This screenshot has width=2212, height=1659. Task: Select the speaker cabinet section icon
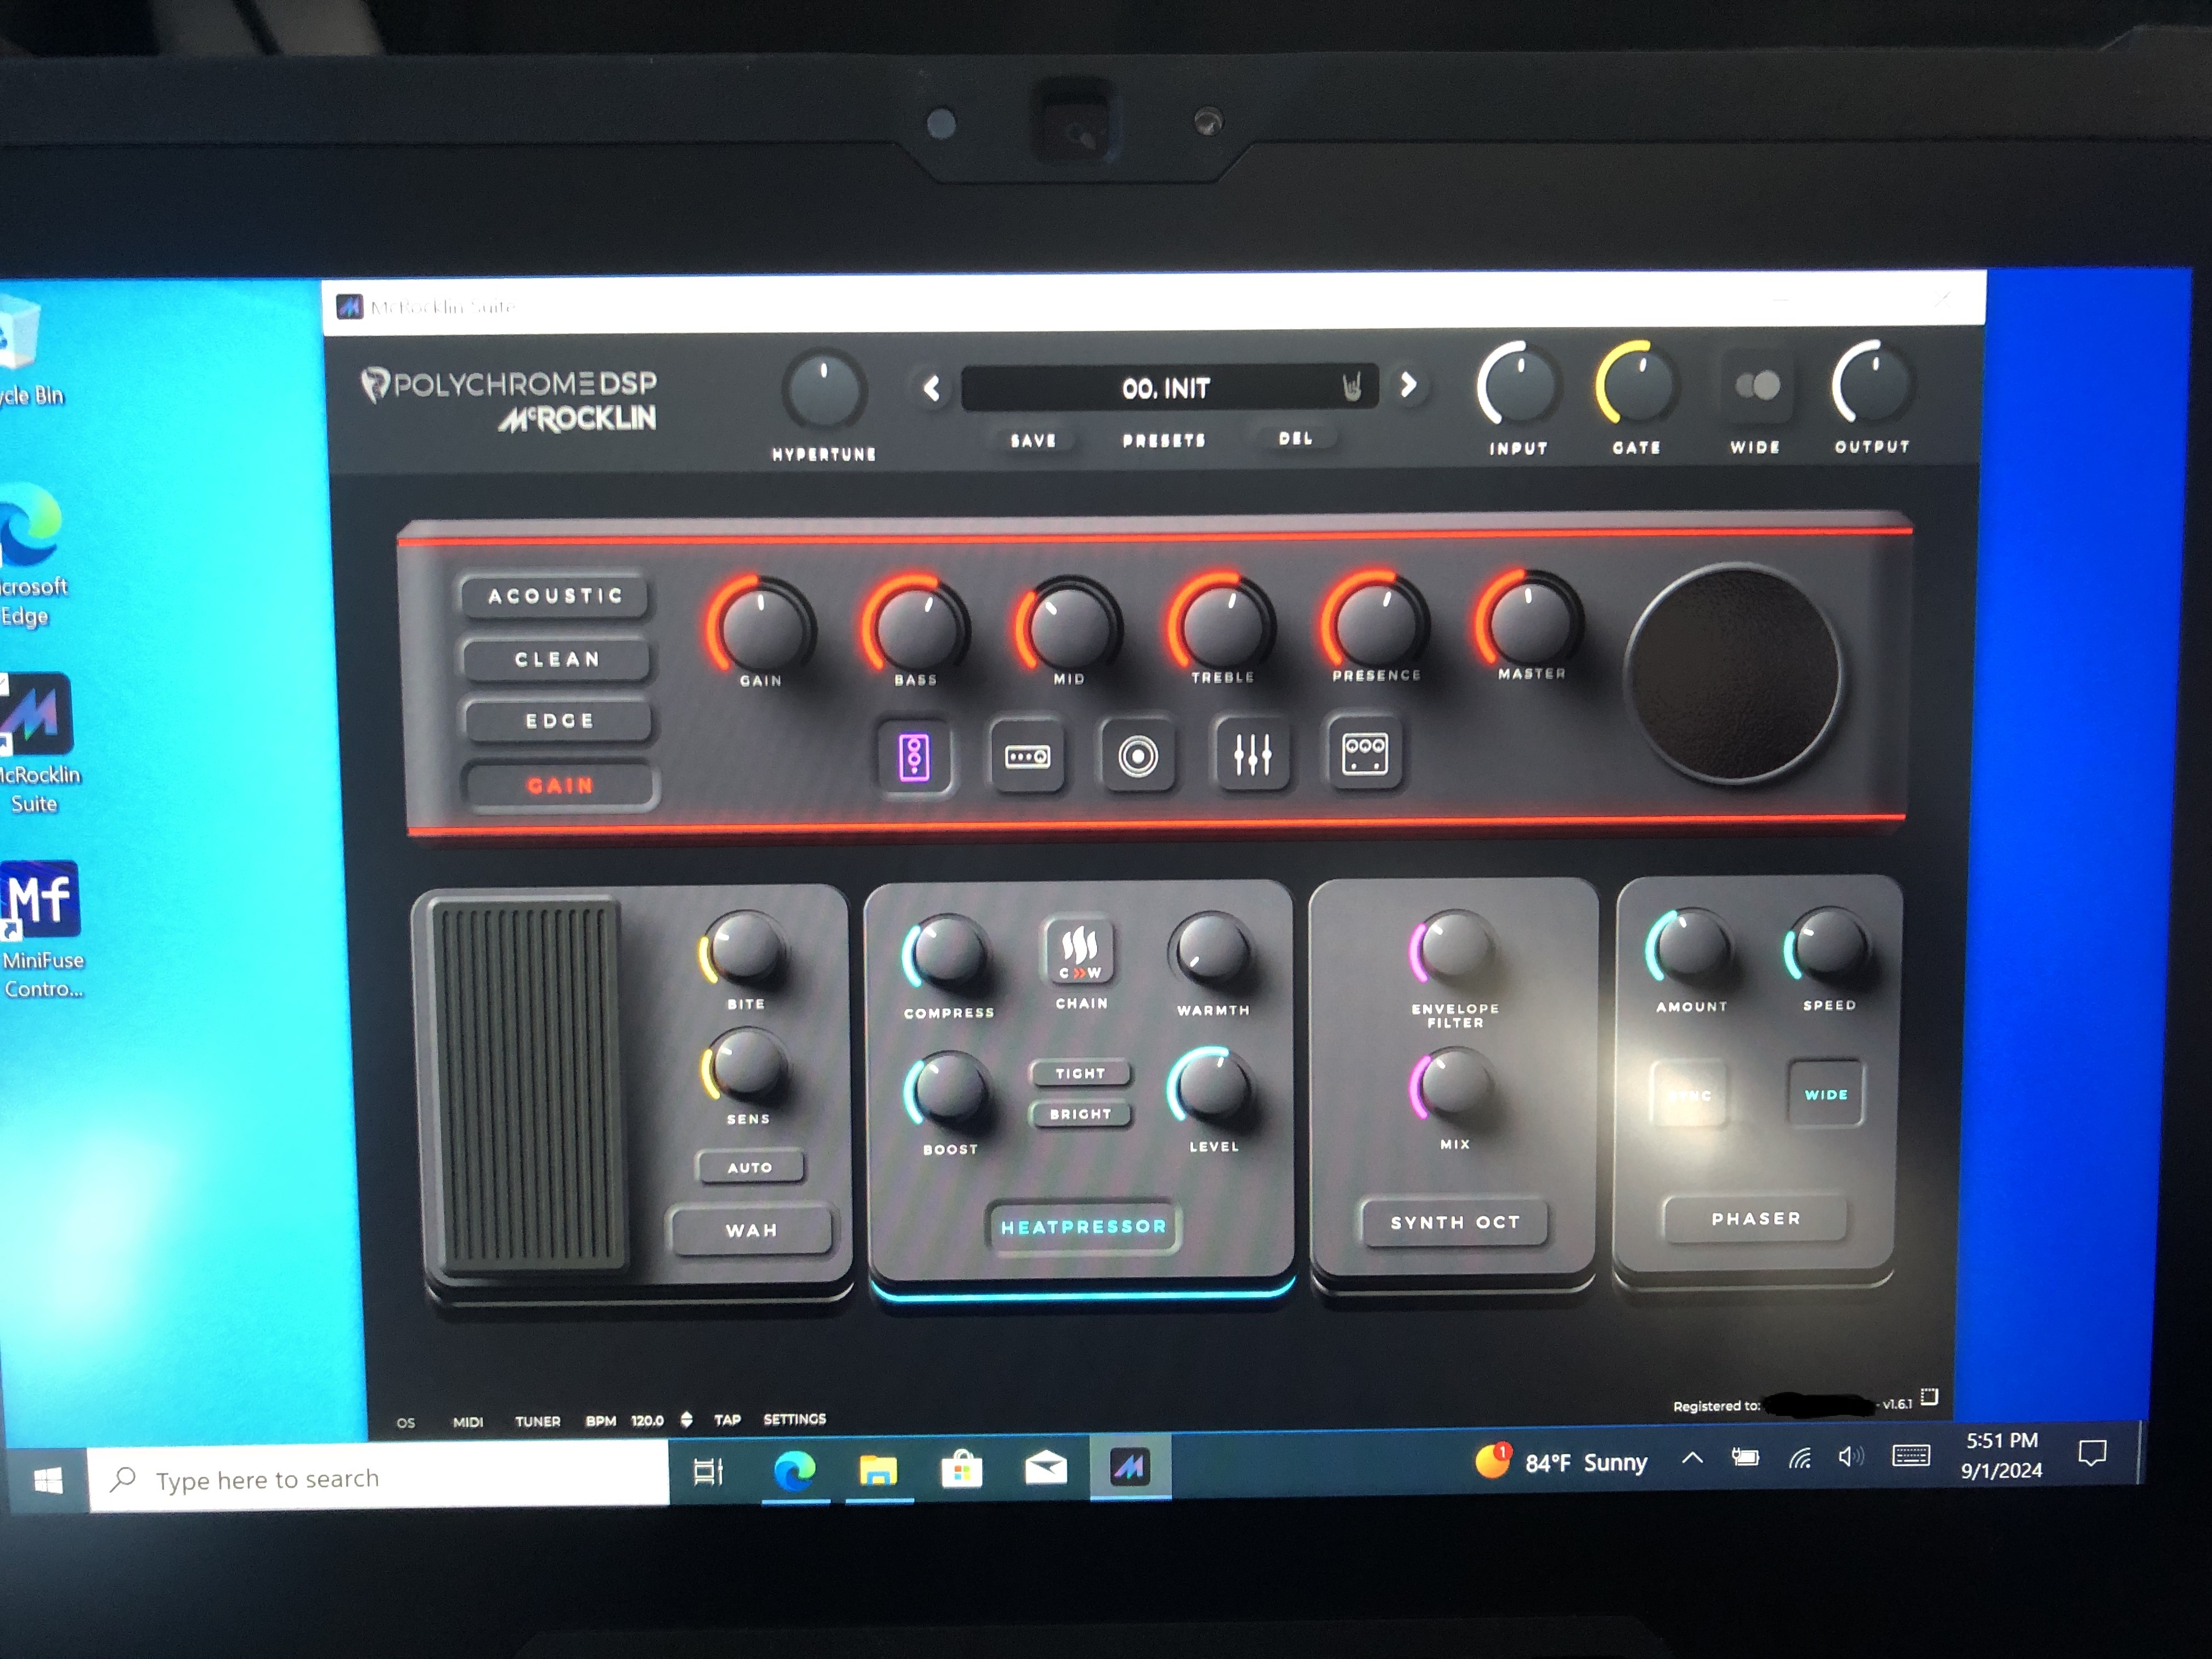click(x=1138, y=756)
